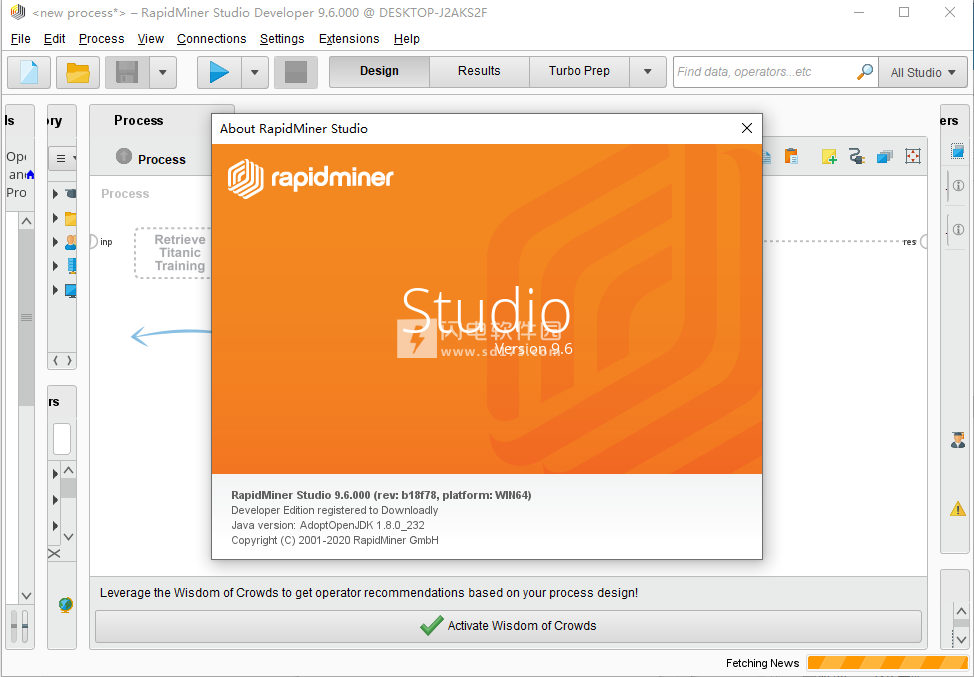Select the Retrieve Titanic Training placeholder operator
974x677 pixels.
point(173,253)
